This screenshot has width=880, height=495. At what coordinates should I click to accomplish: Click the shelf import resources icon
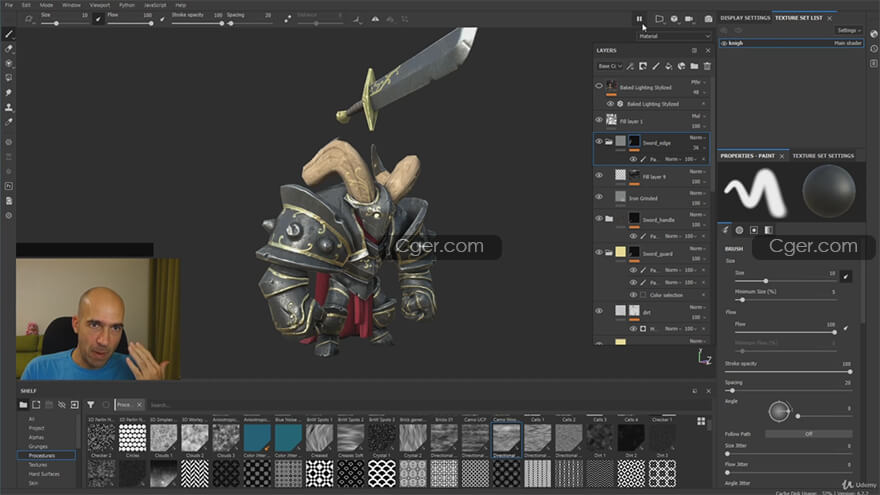(74, 405)
